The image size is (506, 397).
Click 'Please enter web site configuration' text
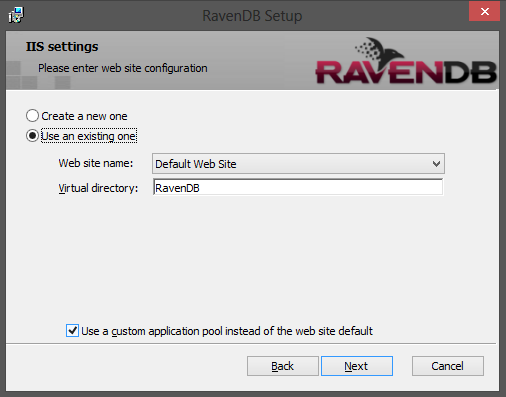123,68
